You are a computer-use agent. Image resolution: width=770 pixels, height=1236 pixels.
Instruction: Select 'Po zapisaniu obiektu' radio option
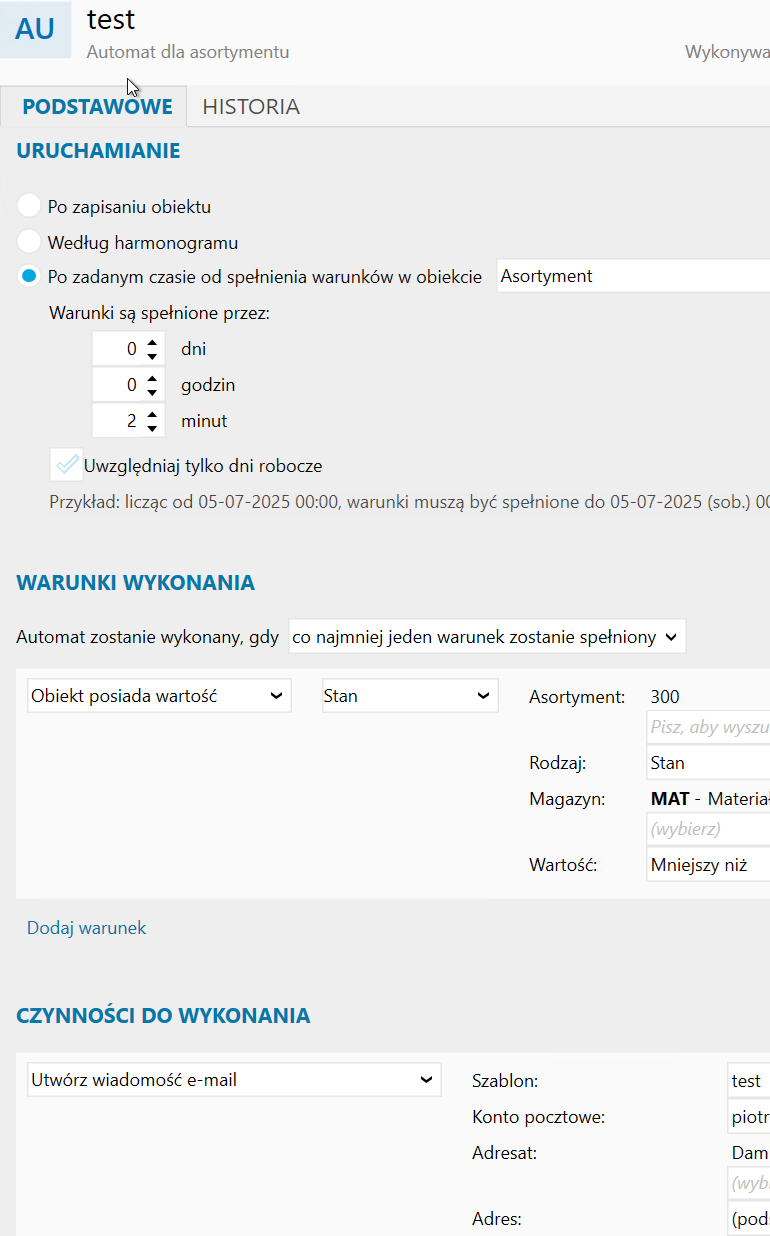point(29,207)
